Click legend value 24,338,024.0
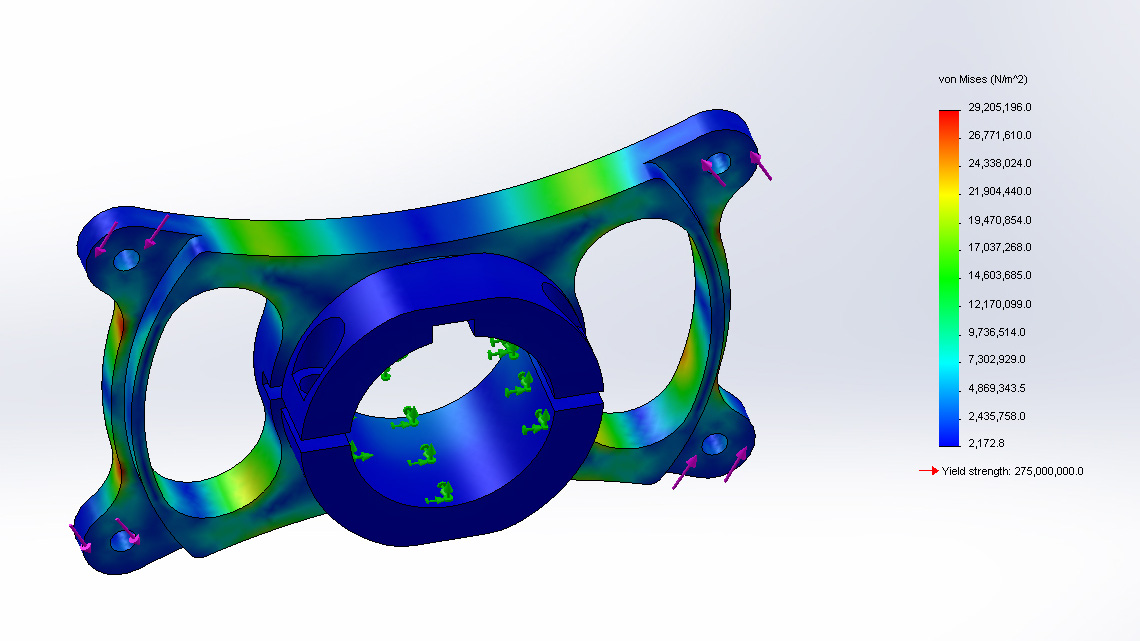The image size is (1140, 641). [x=1000, y=163]
